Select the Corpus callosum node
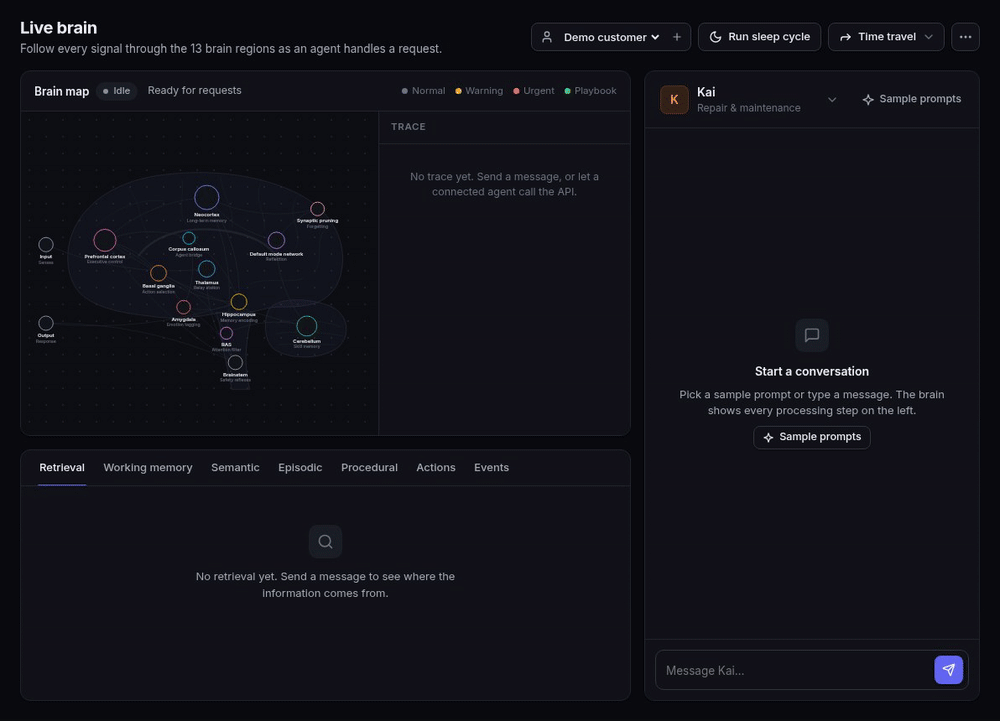1000x721 pixels. pos(189,238)
